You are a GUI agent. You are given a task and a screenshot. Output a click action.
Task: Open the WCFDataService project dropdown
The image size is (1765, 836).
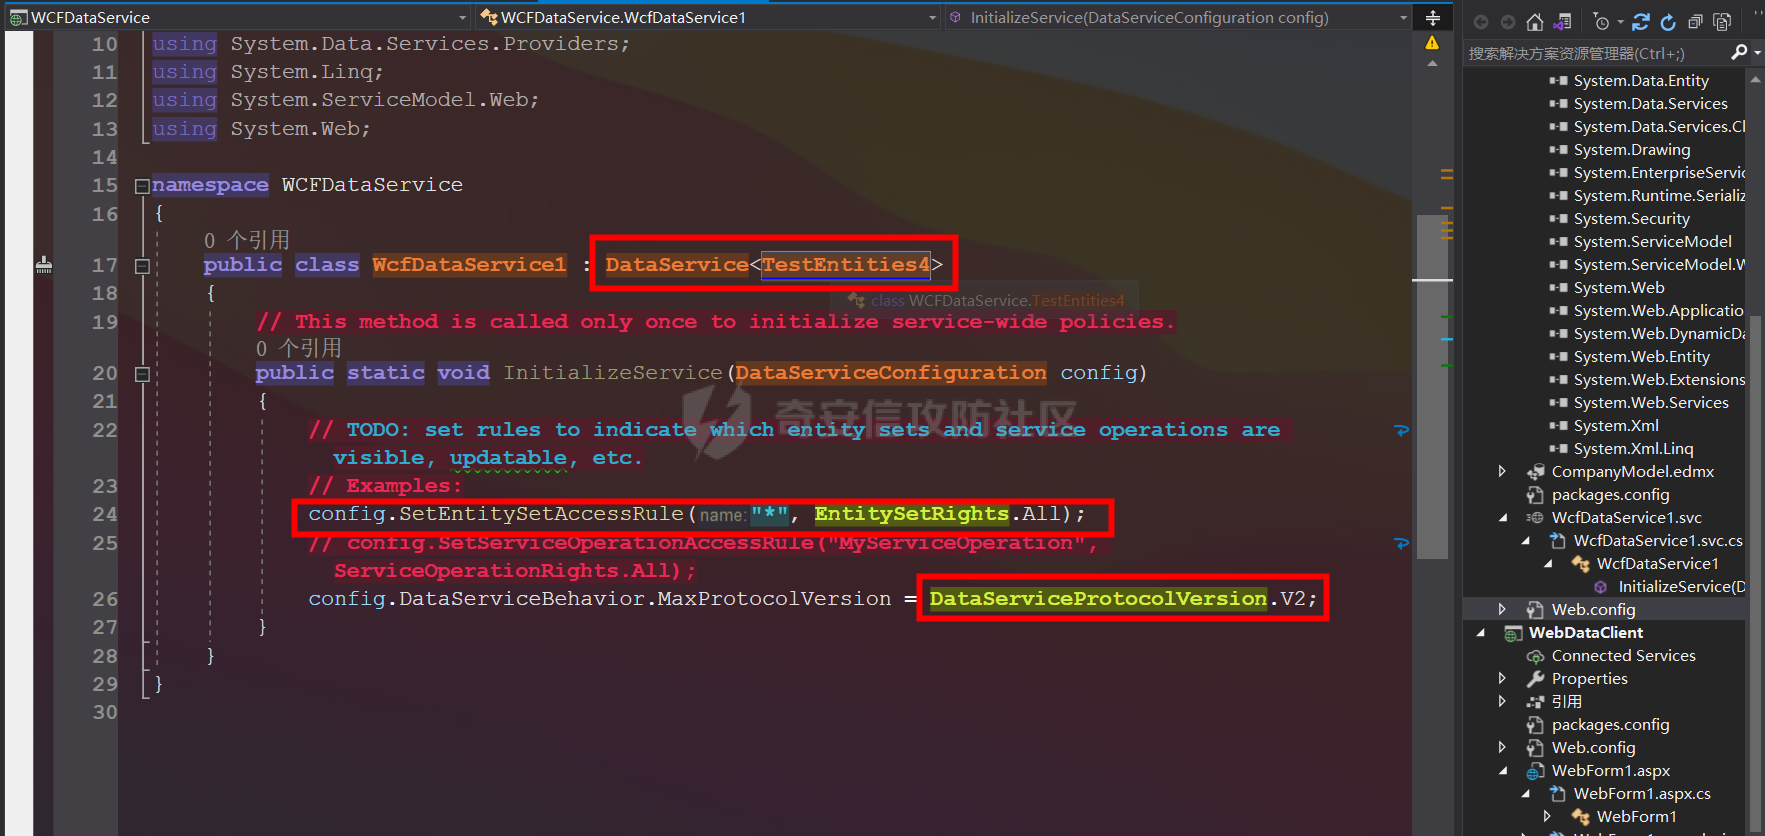pos(238,17)
